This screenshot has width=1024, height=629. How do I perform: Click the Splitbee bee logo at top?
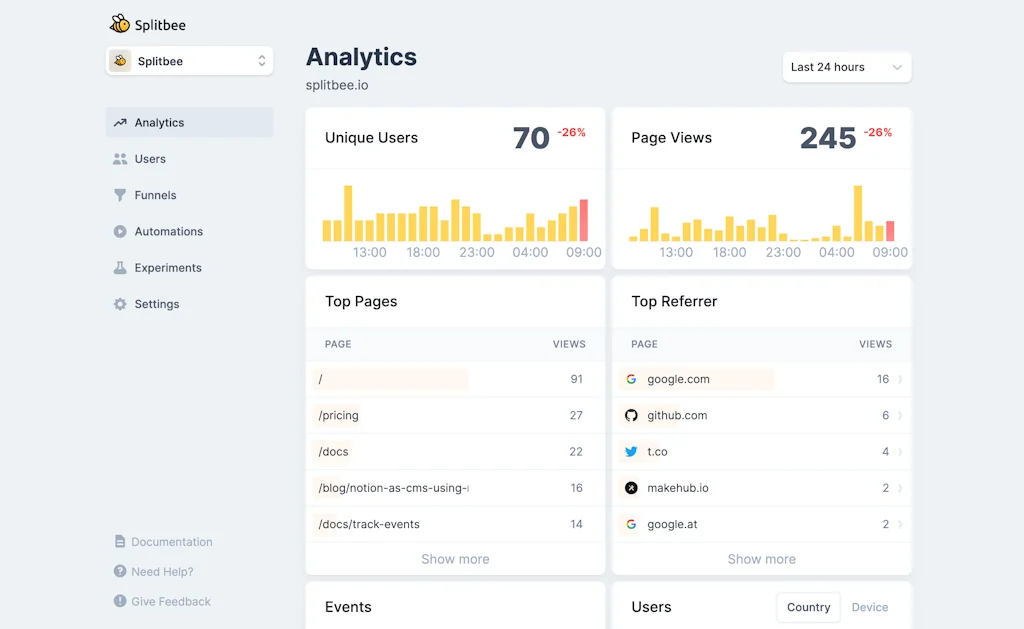click(x=120, y=24)
